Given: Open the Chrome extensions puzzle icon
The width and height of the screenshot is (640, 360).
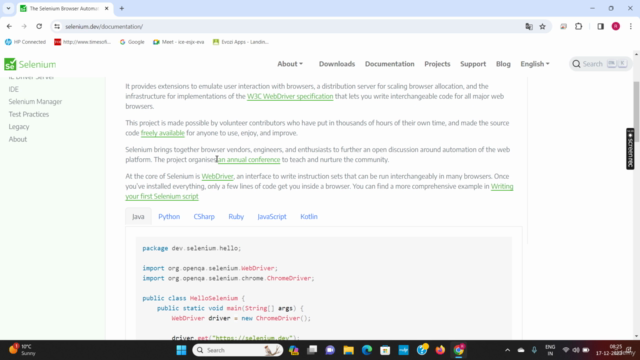Looking at the screenshot, I should [579, 27].
